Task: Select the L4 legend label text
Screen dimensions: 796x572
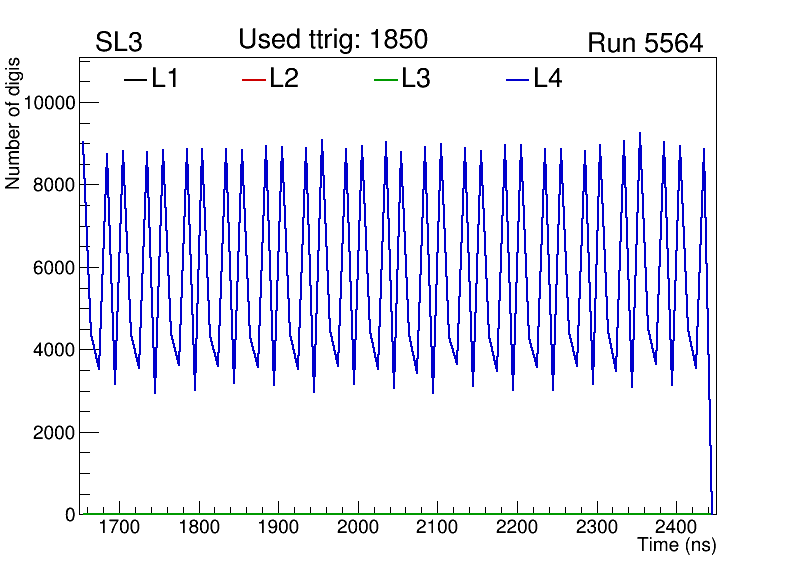Action: click(548, 79)
